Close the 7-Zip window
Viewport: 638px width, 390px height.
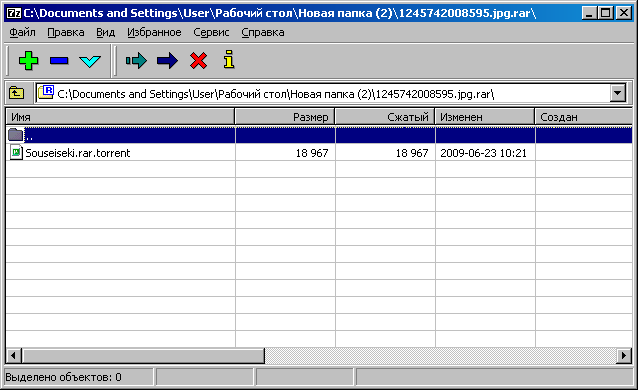(x=624, y=13)
